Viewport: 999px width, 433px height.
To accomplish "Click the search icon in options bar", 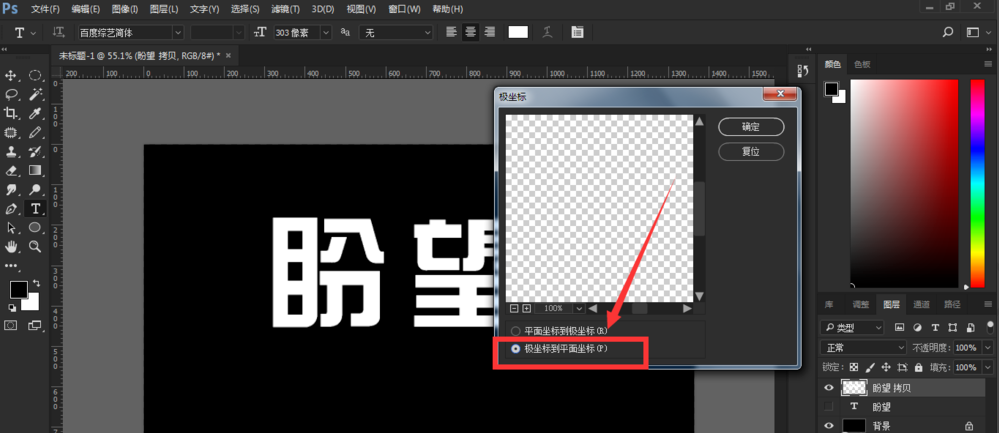I will point(948,32).
